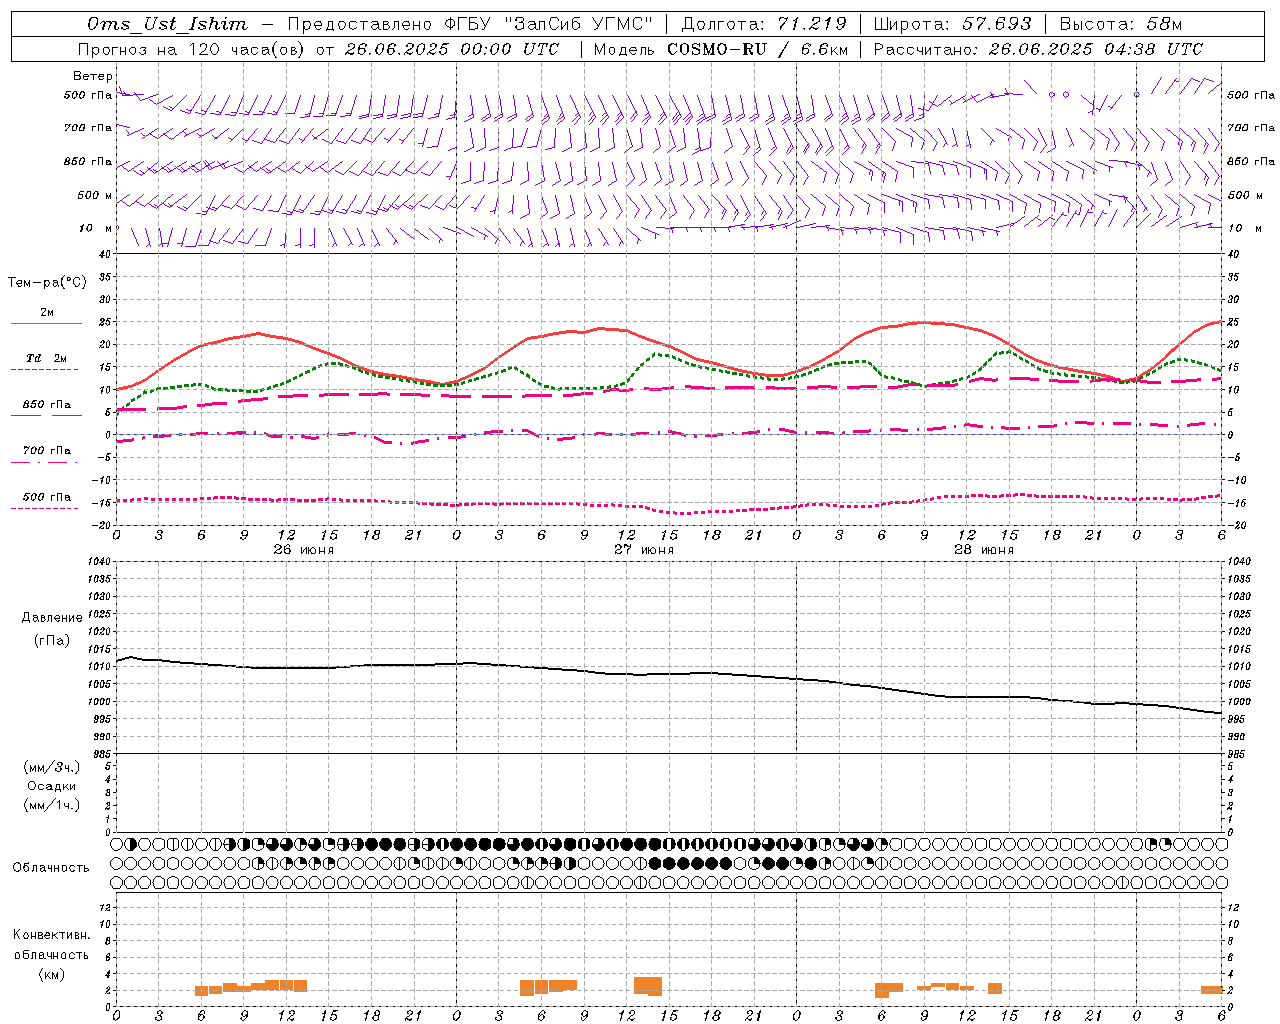Click the 28 июня date label
The height and width of the screenshot is (1024, 1280).
point(983,550)
